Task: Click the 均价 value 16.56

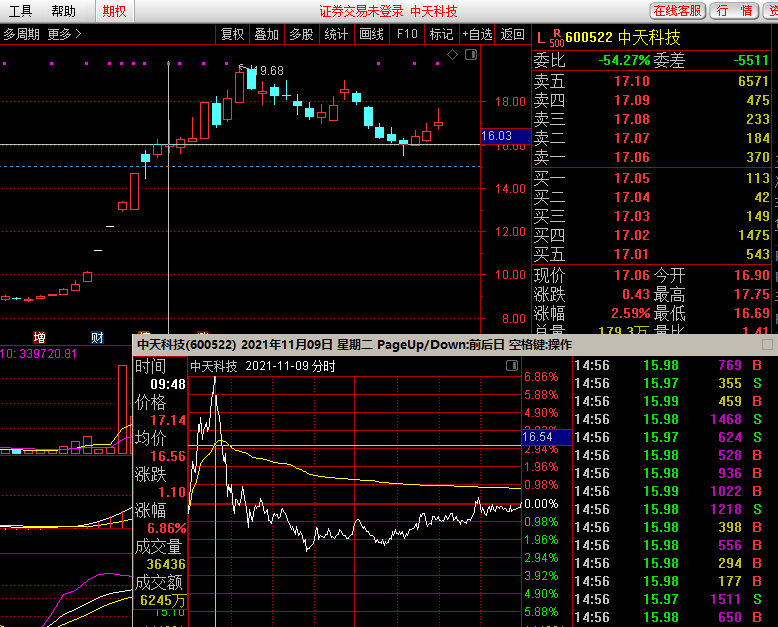Action: [x=168, y=456]
